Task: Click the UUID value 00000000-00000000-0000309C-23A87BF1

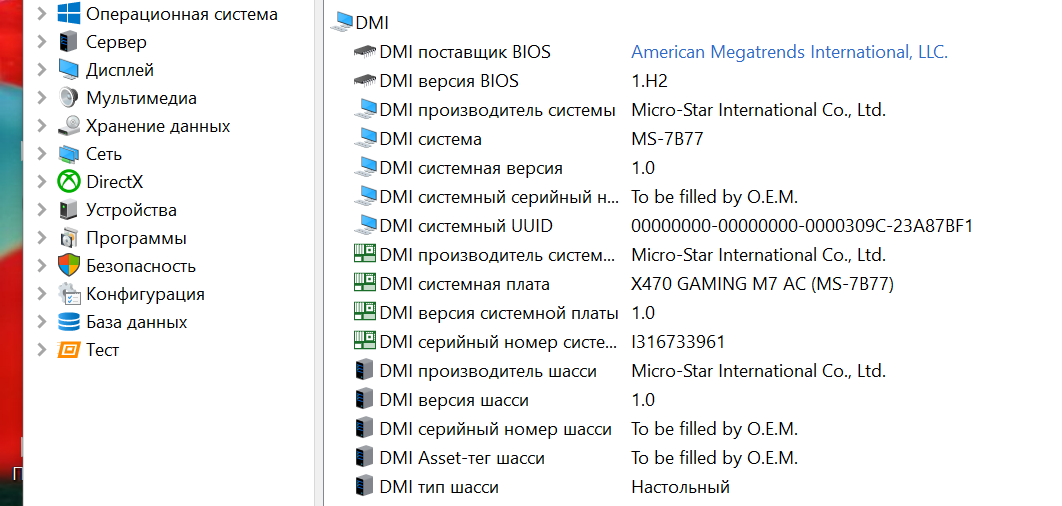Action: coord(802,226)
